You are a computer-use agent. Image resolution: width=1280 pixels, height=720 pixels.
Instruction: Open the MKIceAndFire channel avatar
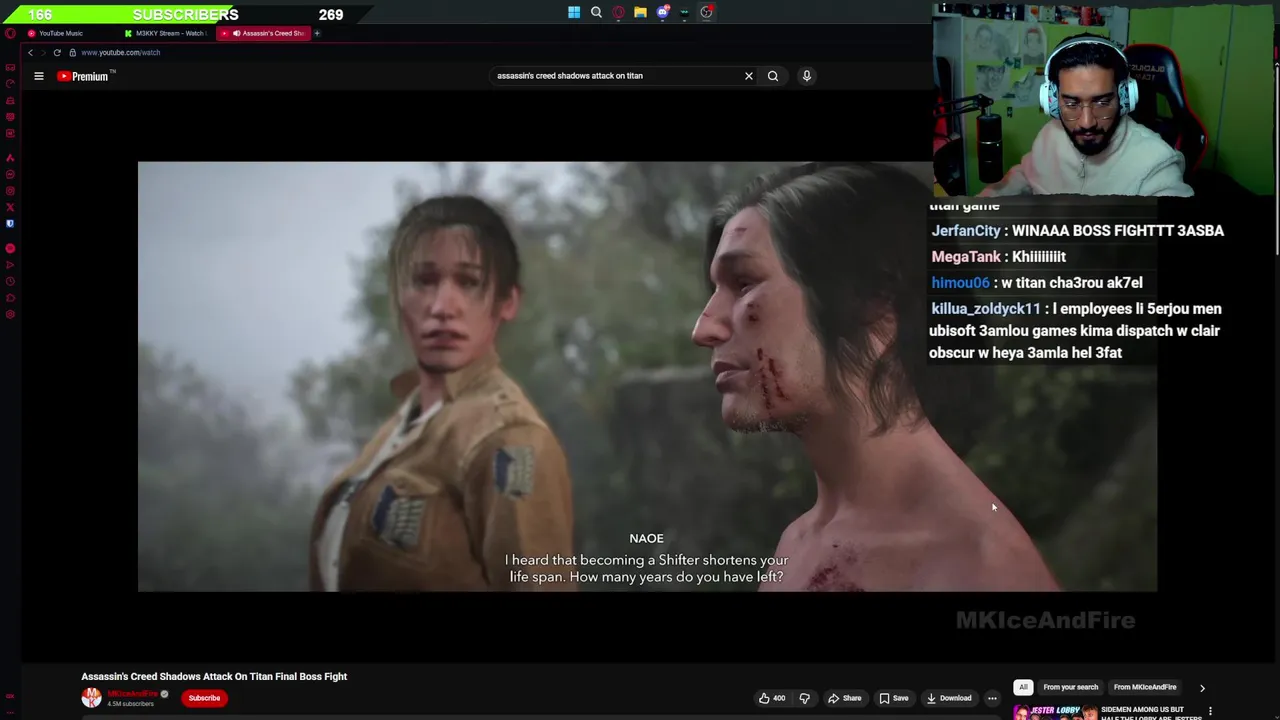pos(91,698)
